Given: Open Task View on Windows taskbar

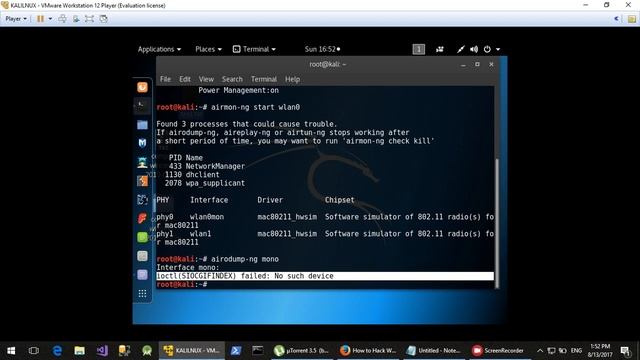Looking at the screenshot, I should [x=34, y=351].
